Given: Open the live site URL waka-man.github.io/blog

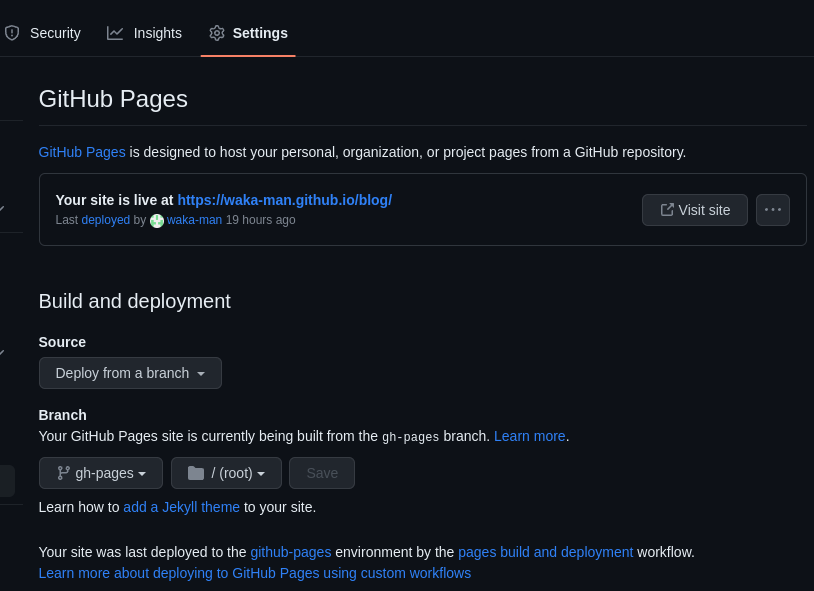Looking at the screenshot, I should [284, 200].
